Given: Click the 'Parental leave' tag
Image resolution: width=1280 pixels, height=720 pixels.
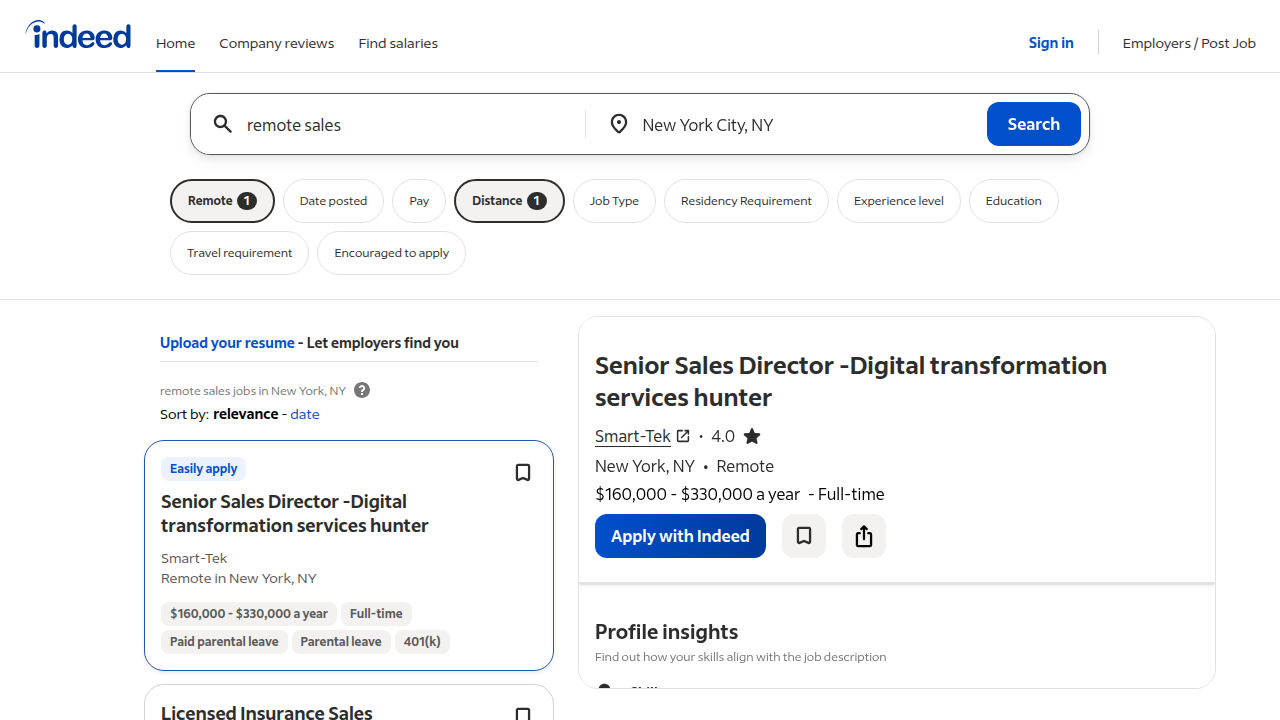Looking at the screenshot, I should click(x=341, y=642).
